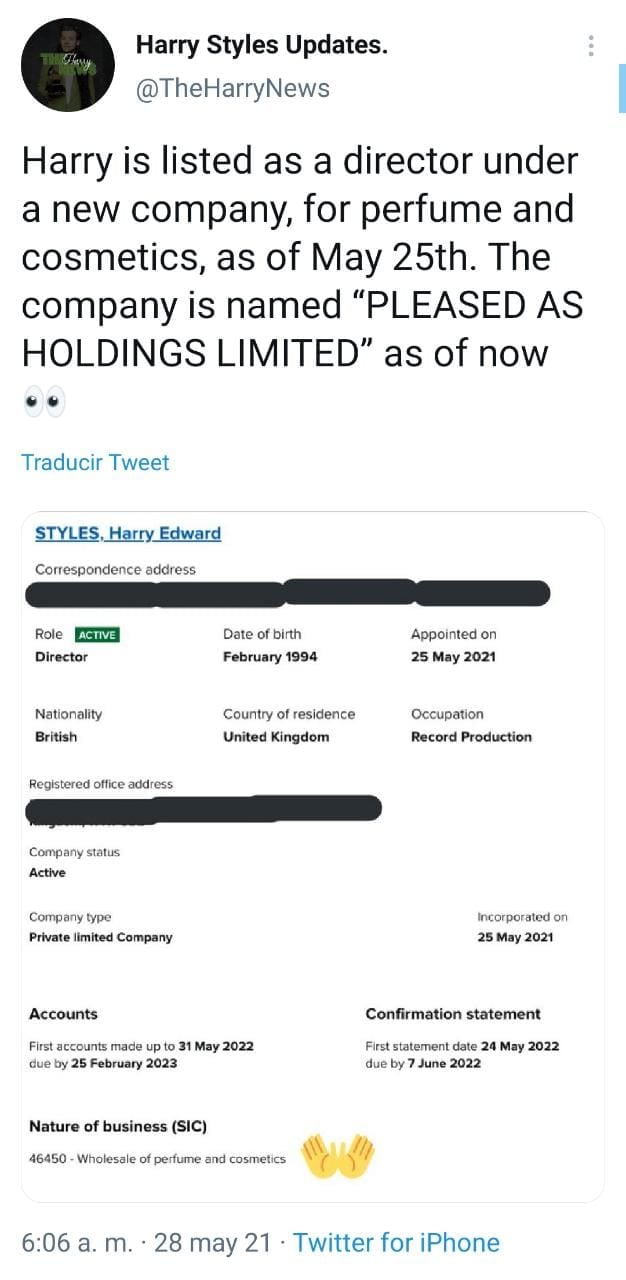Expand the Accounts section details
626x1280 pixels.
[63, 1013]
